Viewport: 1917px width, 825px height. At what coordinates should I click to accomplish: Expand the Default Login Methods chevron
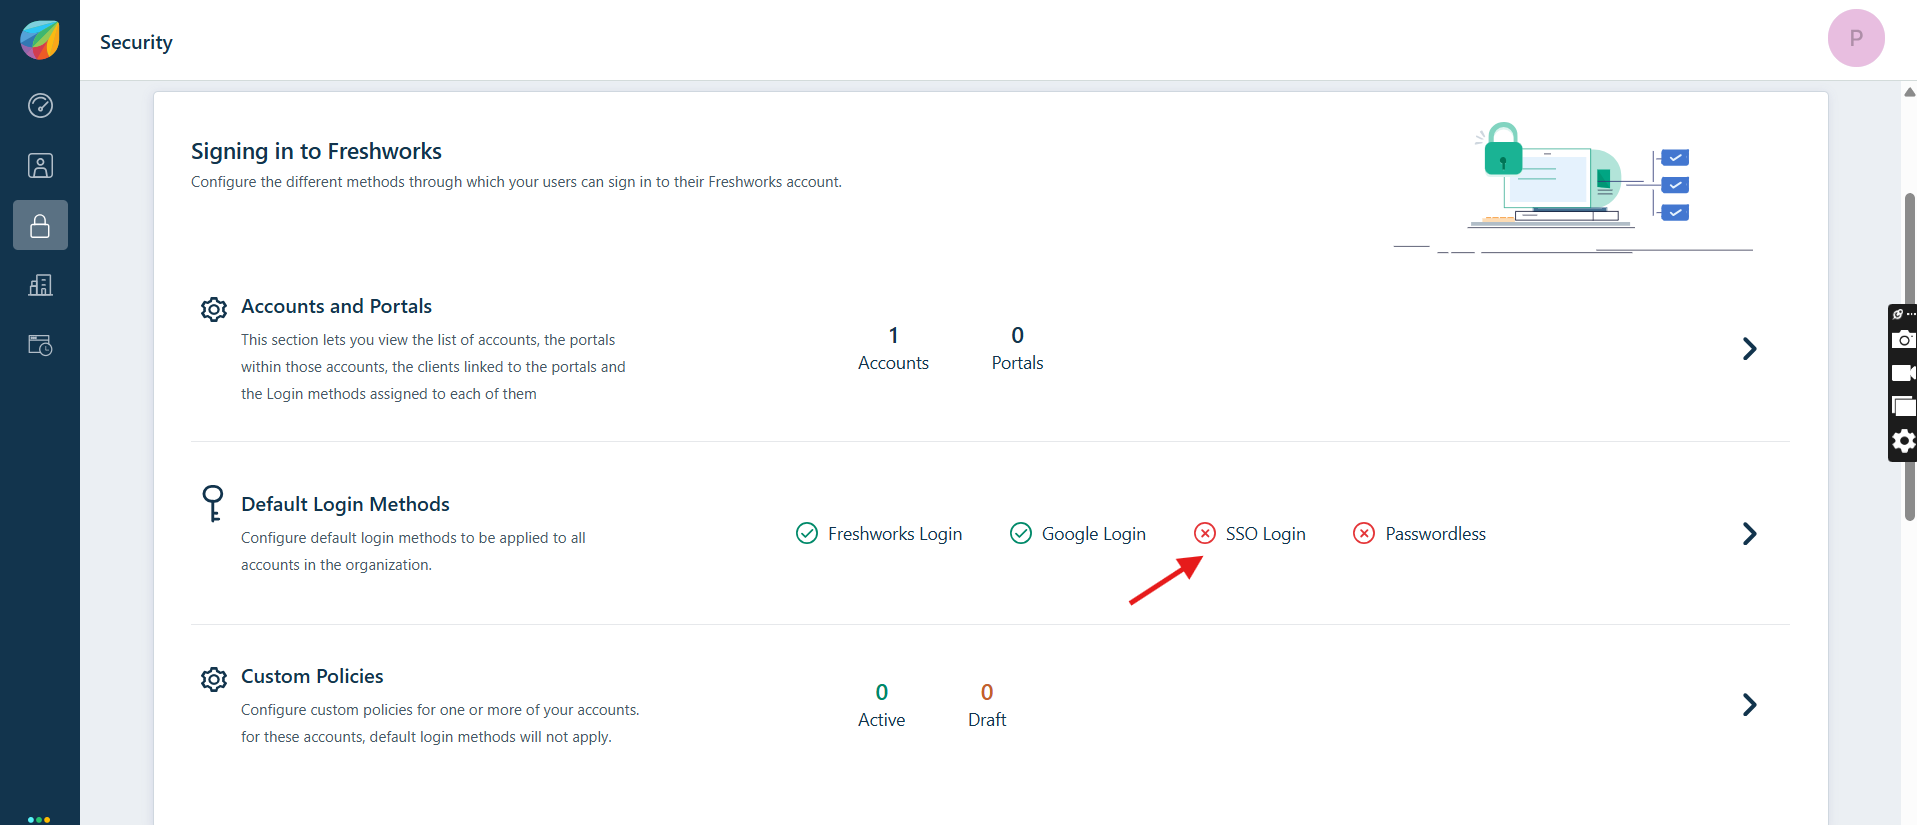[x=1749, y=533]
